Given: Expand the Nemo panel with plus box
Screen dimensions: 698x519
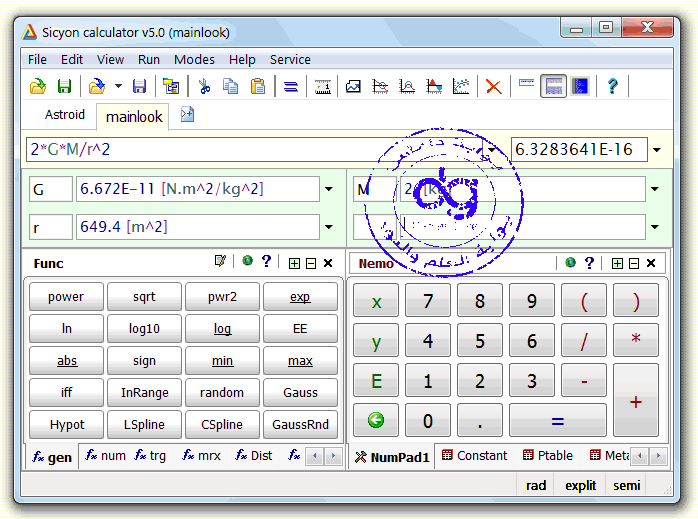Looking at the screenshot, I should click(617, 264).
